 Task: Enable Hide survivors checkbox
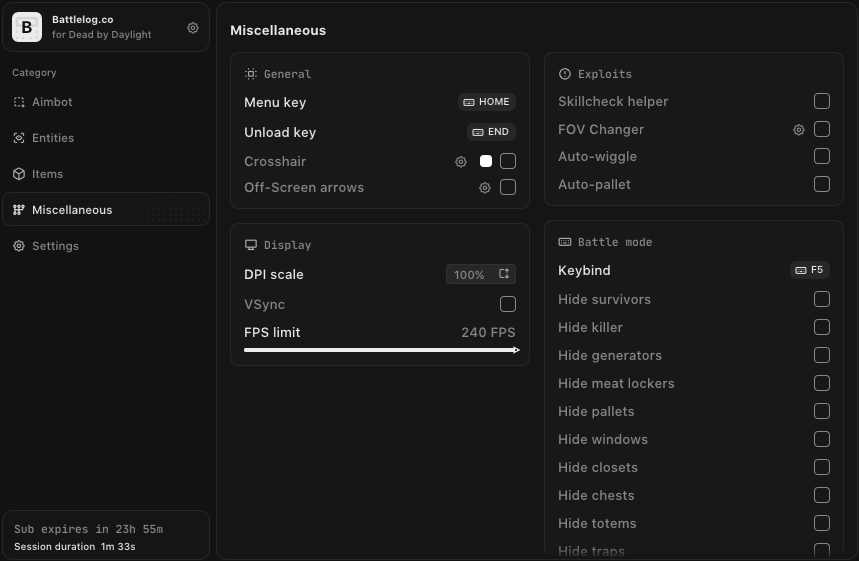pyautogui.click(x=822, y=299)
